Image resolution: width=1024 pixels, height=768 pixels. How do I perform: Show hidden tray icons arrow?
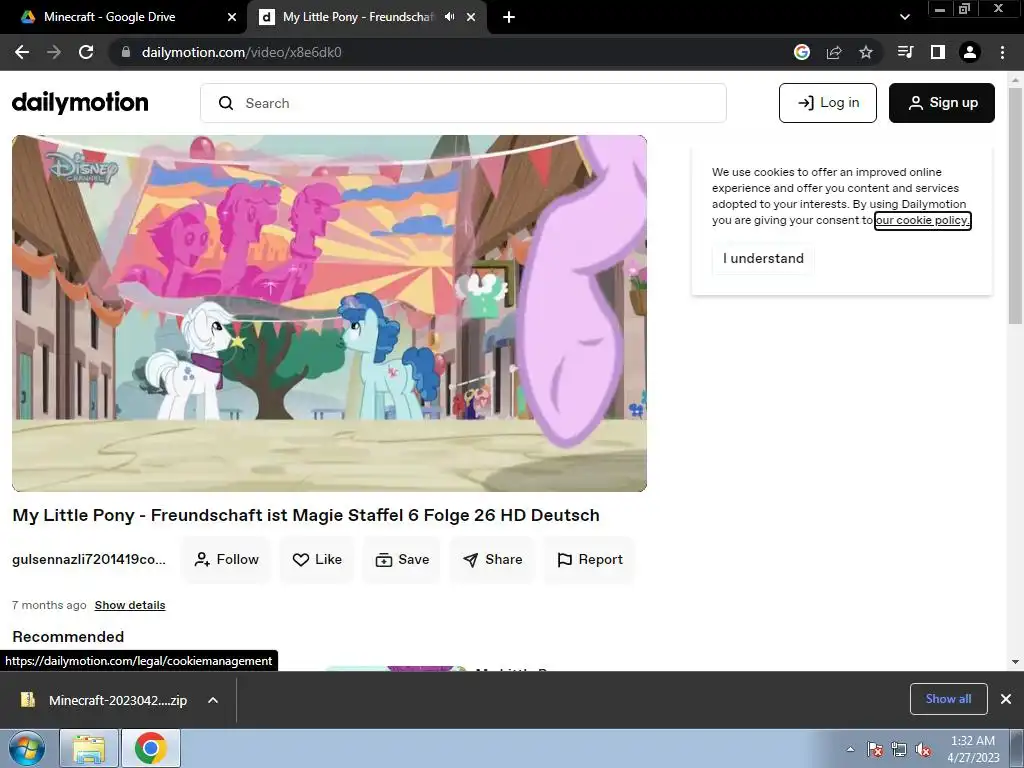(x=850, y=749)
